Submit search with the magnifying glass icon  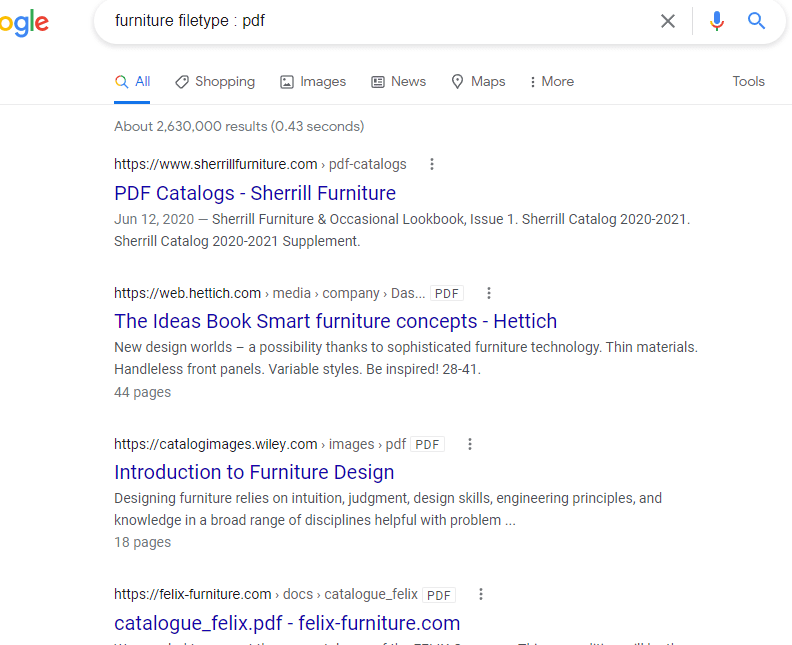click(756, 21)
